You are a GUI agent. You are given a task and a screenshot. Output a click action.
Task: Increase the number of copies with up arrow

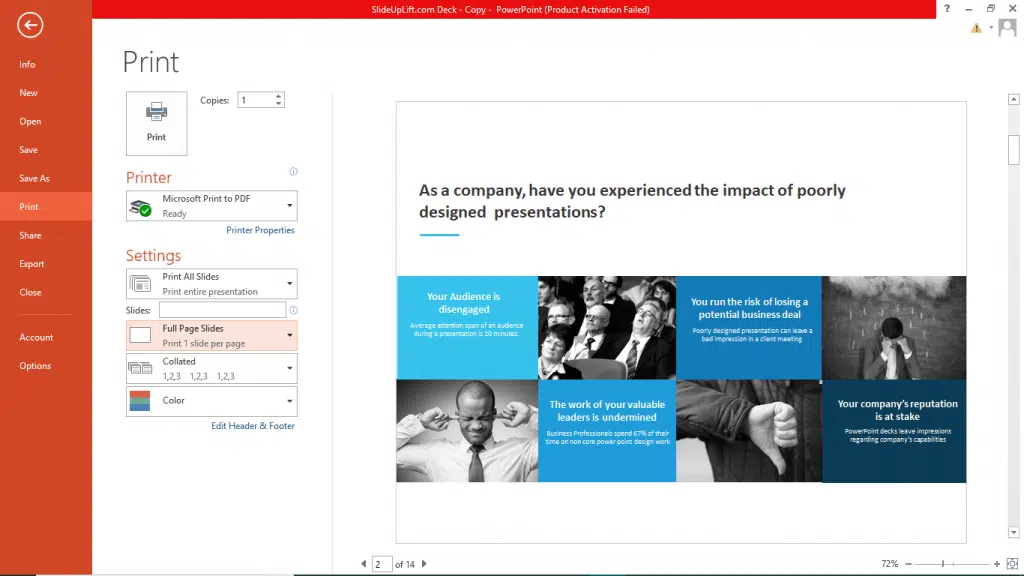click(x=279, y=96)
